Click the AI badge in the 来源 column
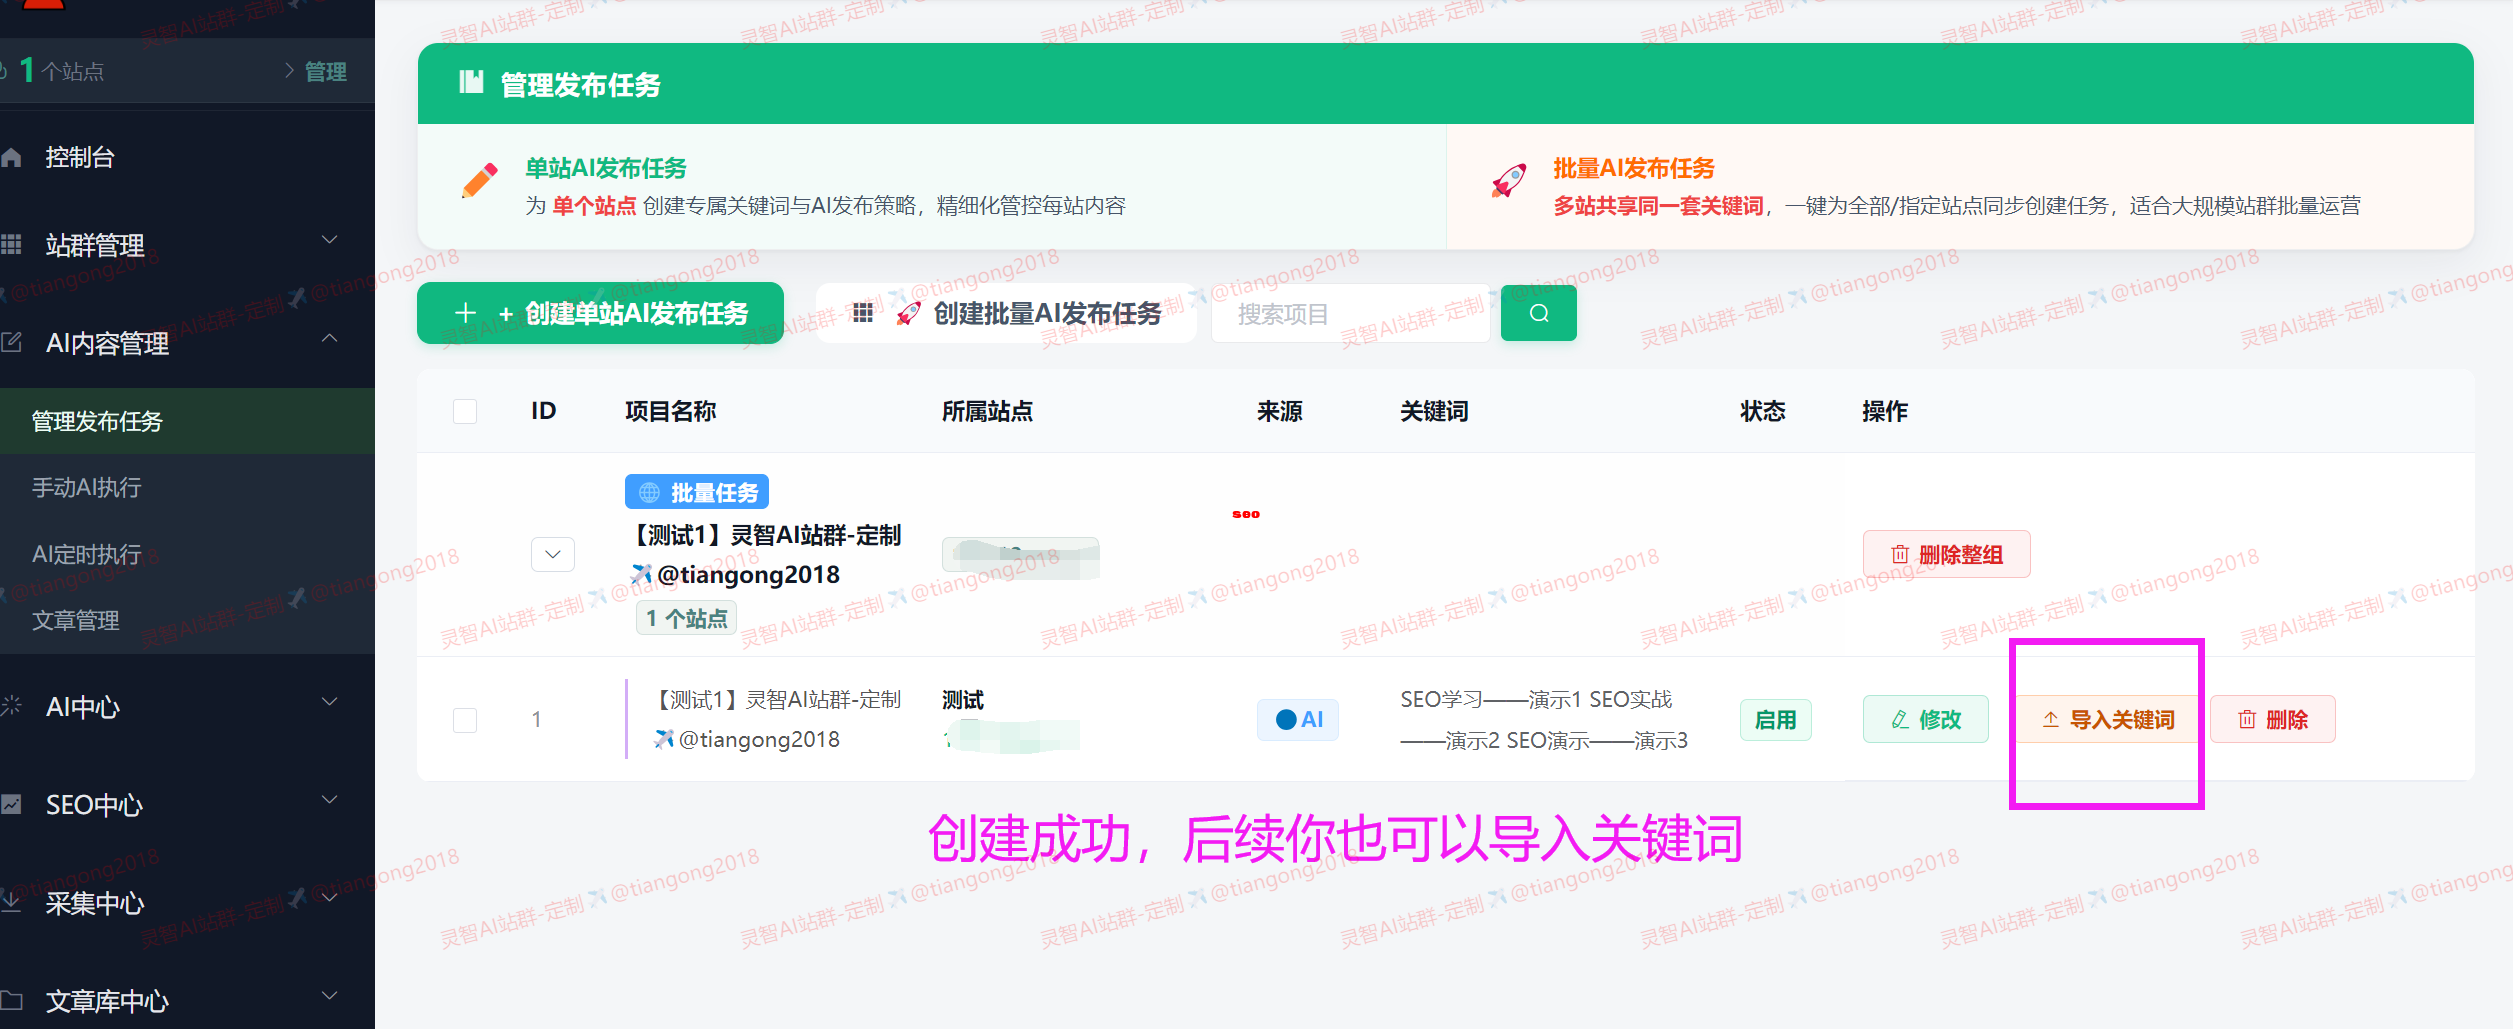Screen dimensions: 2513x1029 pos(1297,719)
